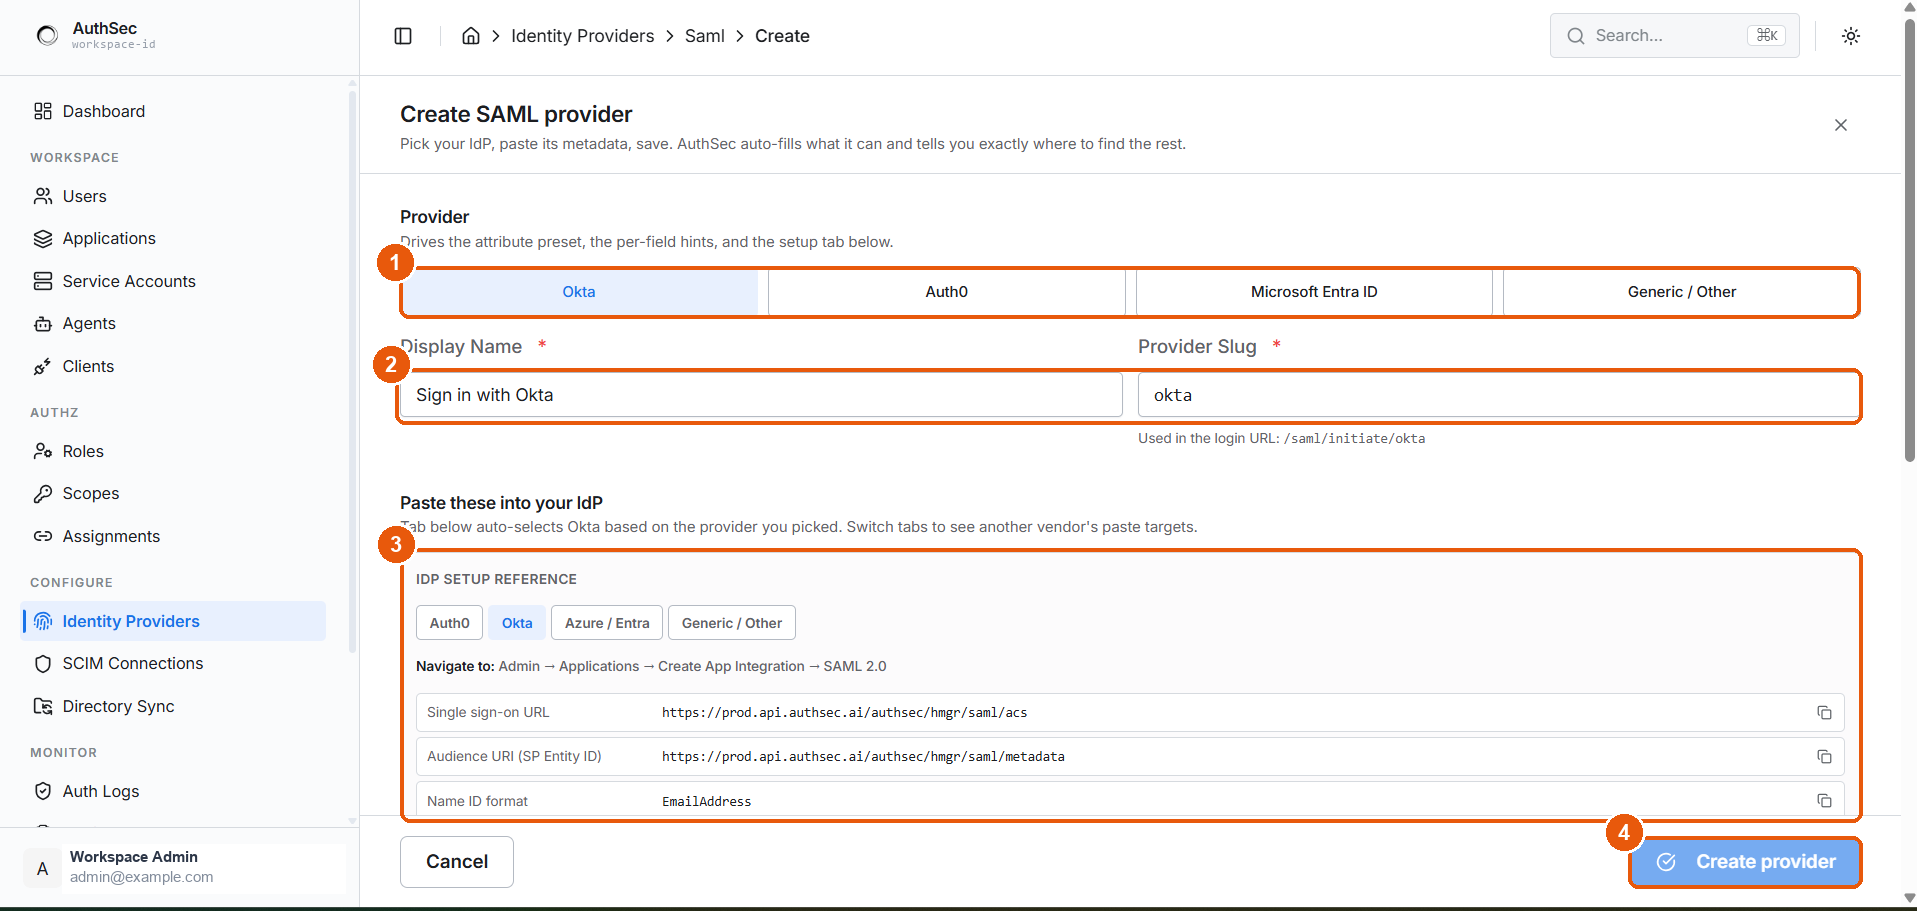Click the SCIM Connections shield icon
The image size is (1917, 911).
[x=43, y=664]
